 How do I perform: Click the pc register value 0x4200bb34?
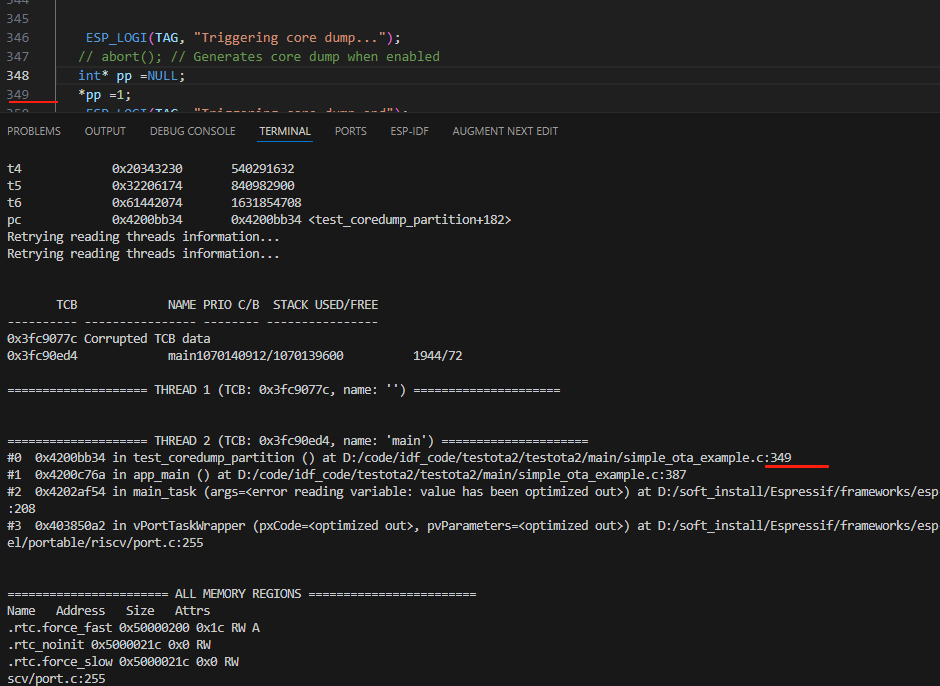pos(147,219)
